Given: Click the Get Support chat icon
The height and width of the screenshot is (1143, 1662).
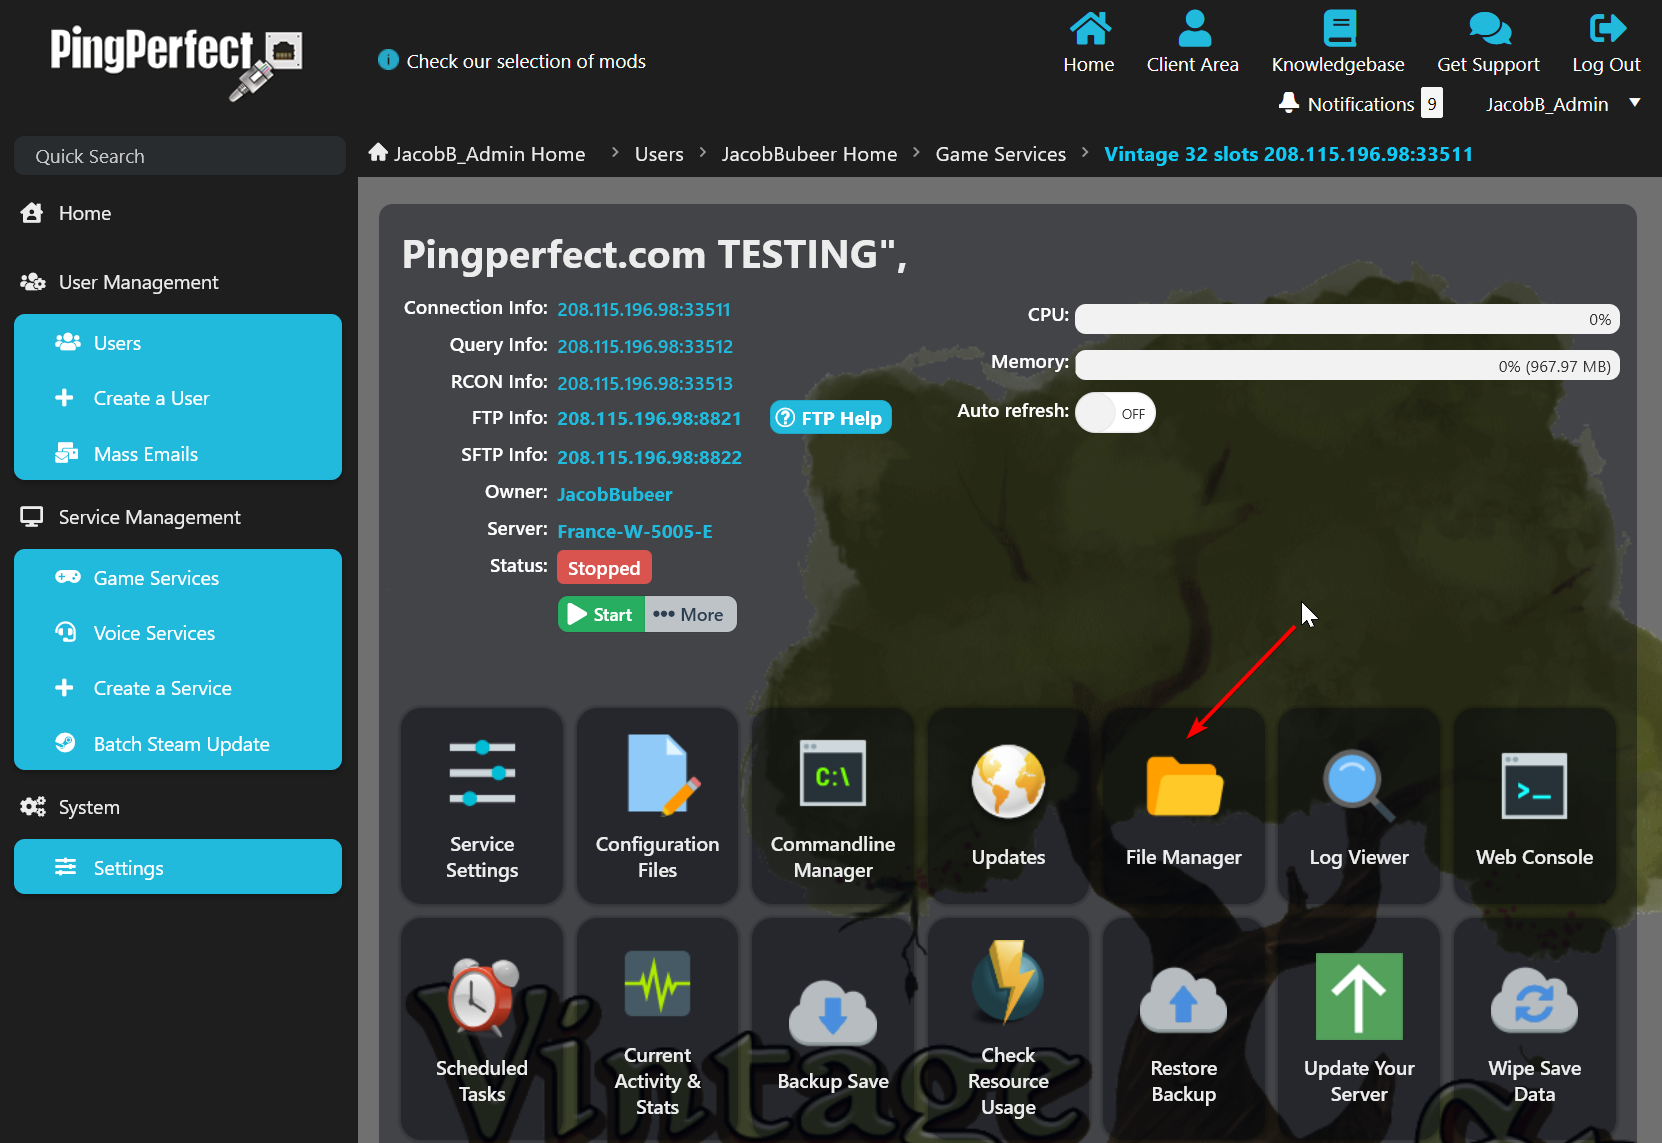Looking at the screenshot, I should coord(1489,28).
